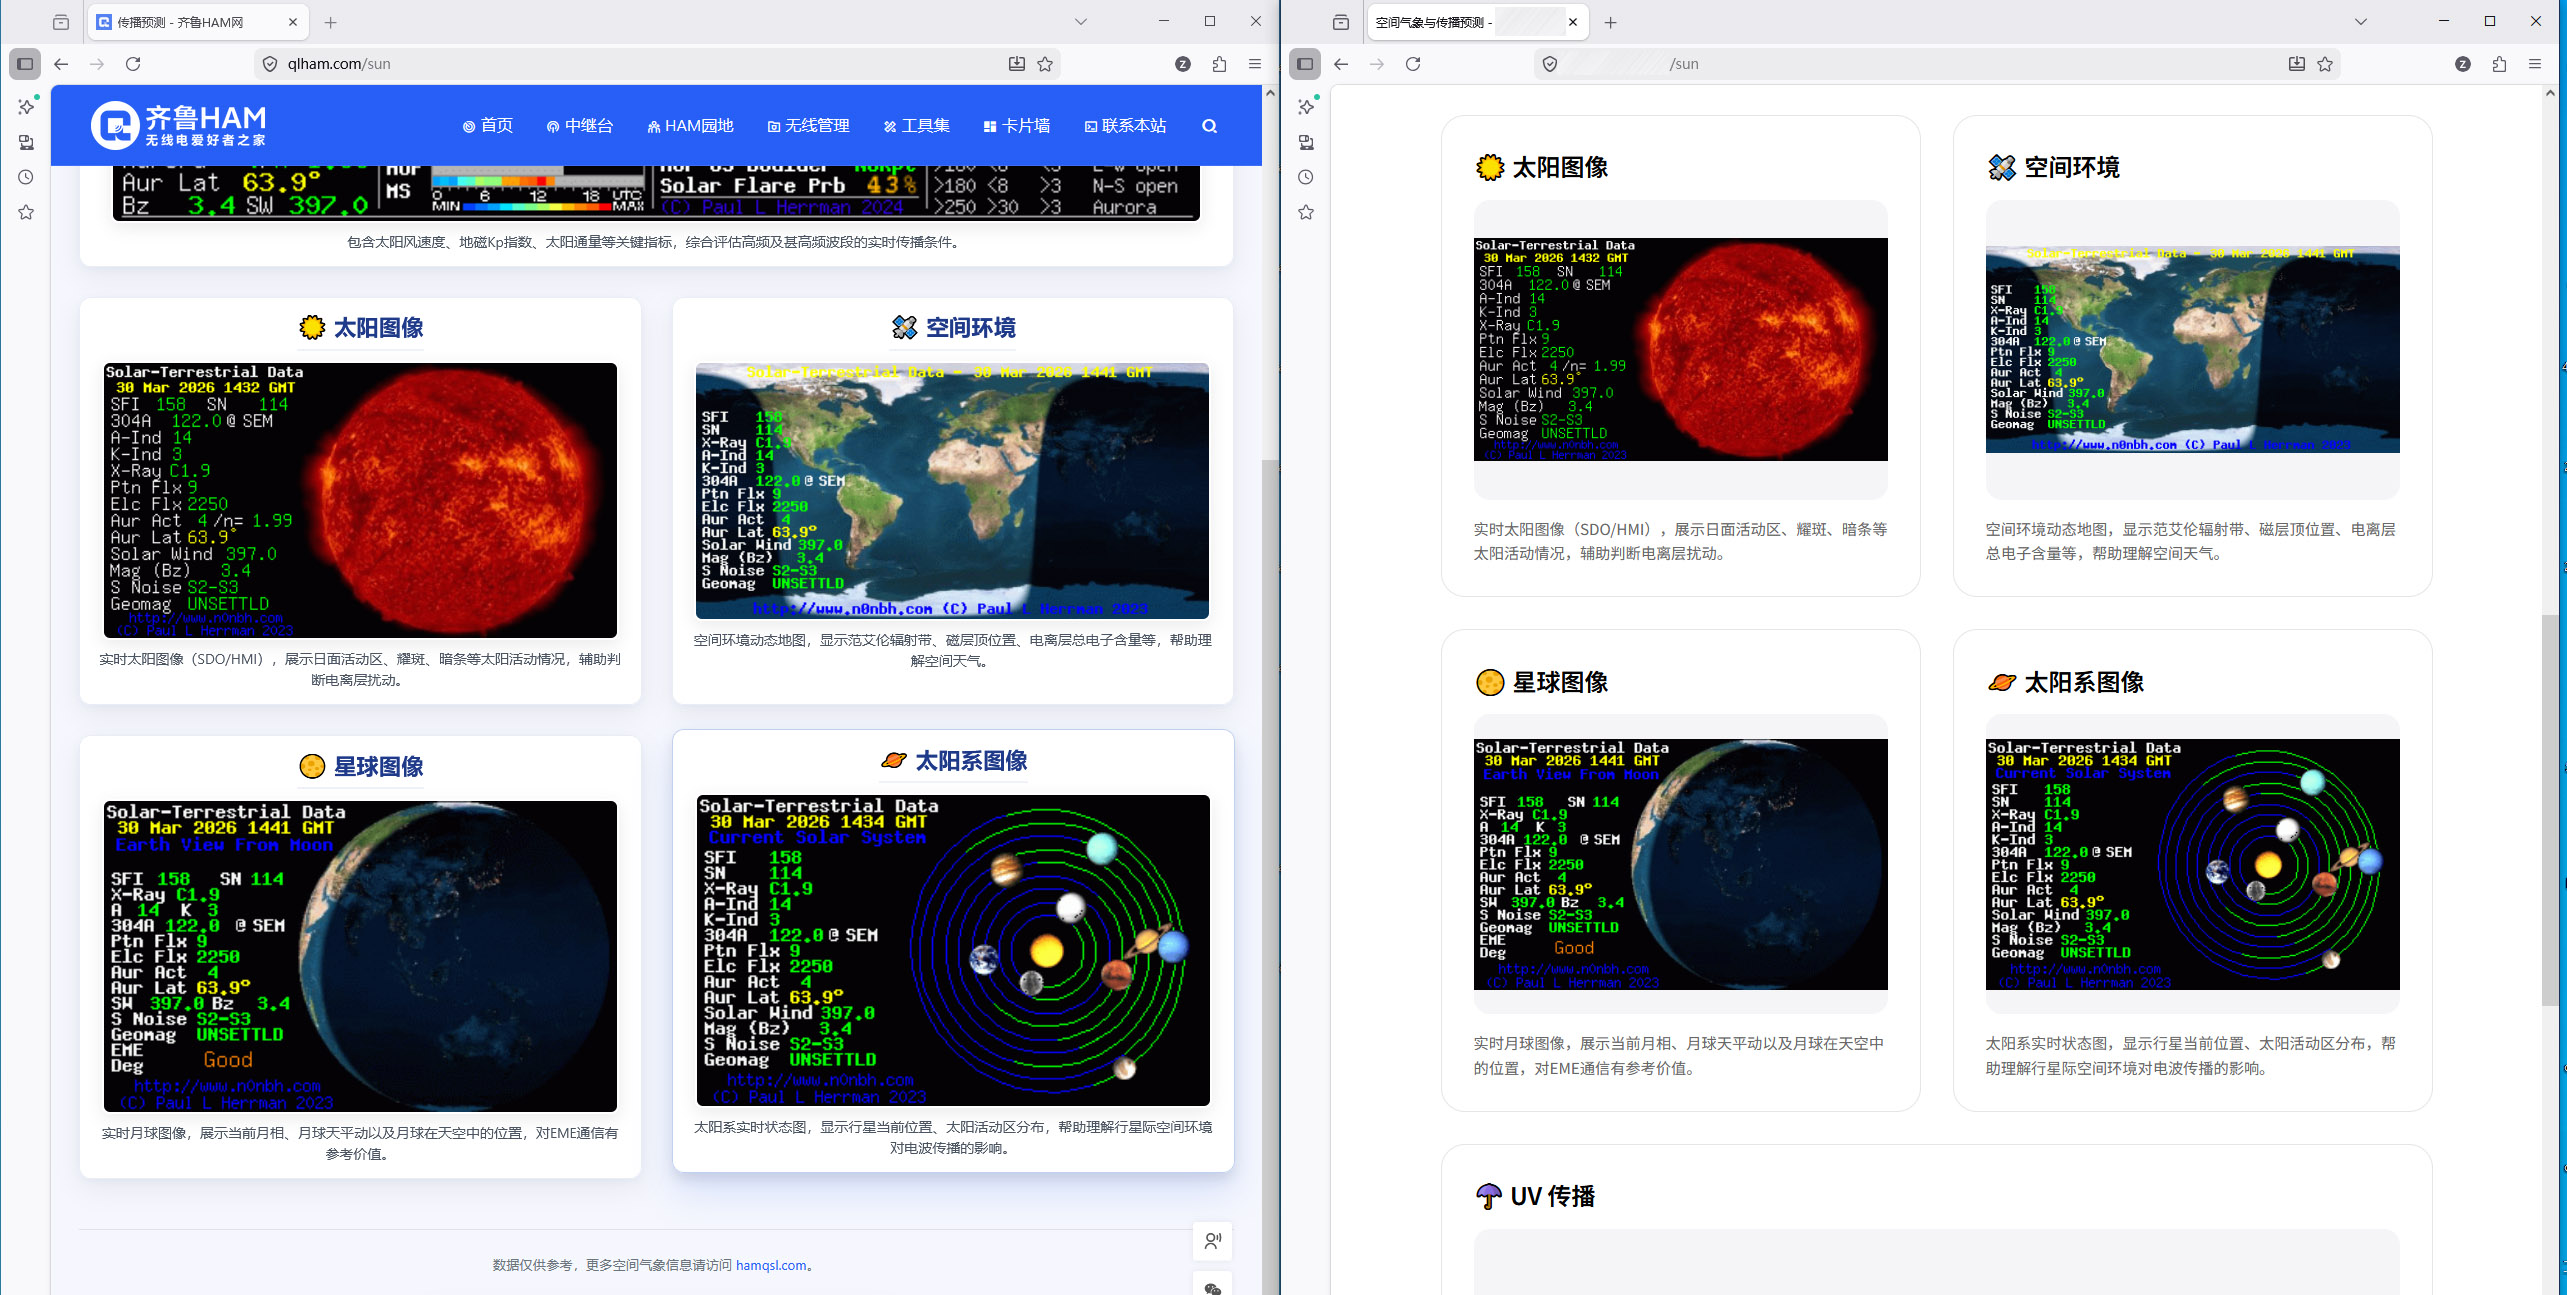Open left browser's application menu (hamburger)
The height and width of the screenshot is (1295, 2567).
[x=1255, y=64]
